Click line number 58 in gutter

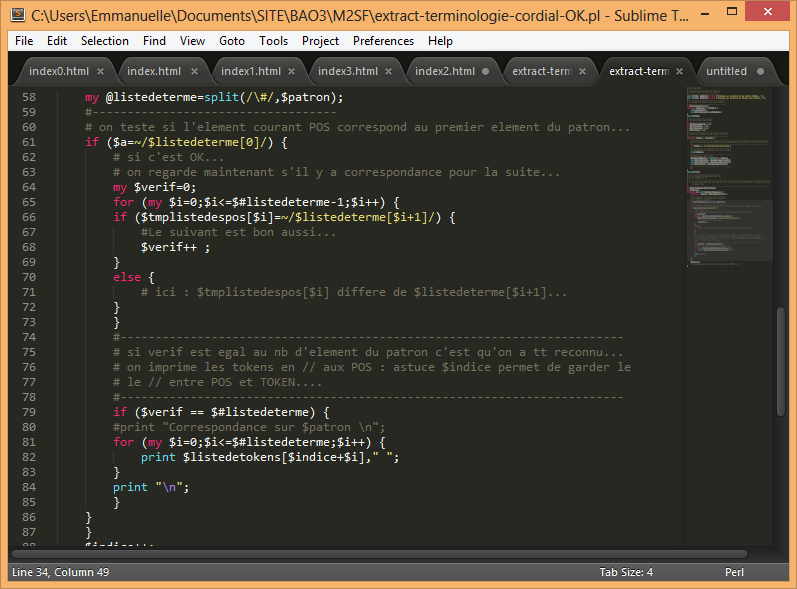[x=29, y=97]
